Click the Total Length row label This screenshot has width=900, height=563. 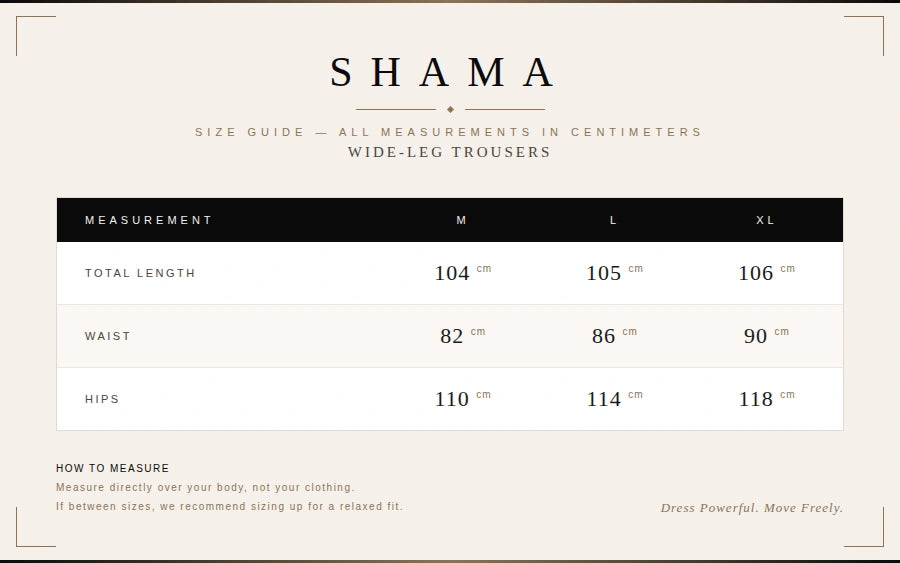pyautogui.click(x=140, y=273)
